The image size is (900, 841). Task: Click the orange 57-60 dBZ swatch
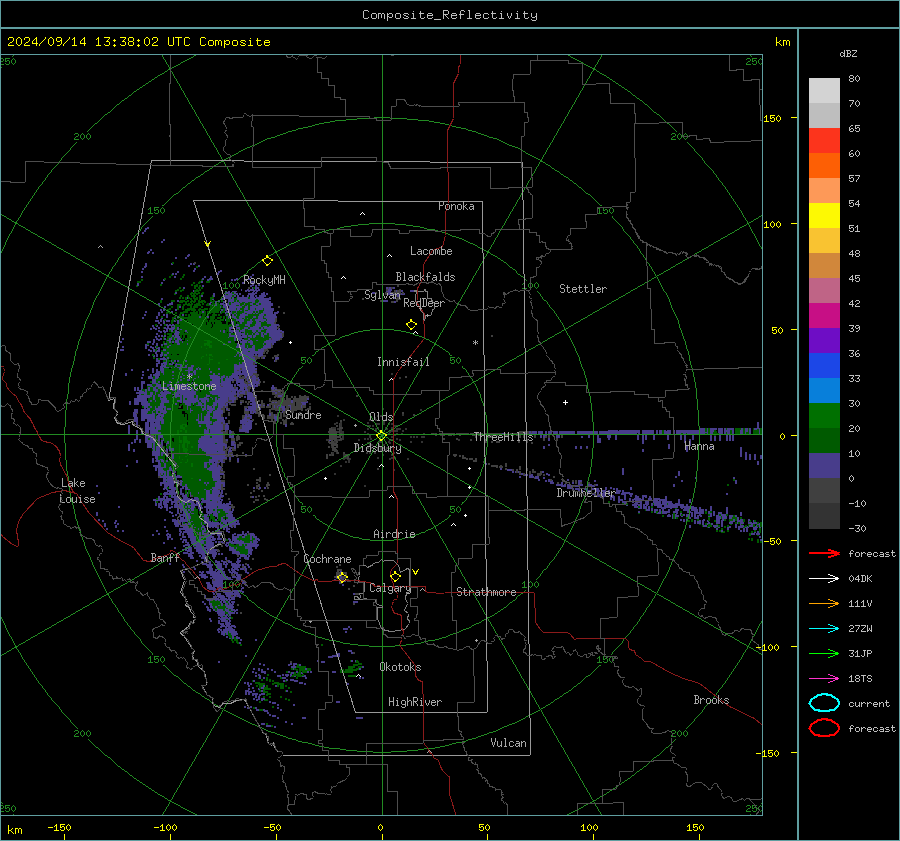click(824, 166)
